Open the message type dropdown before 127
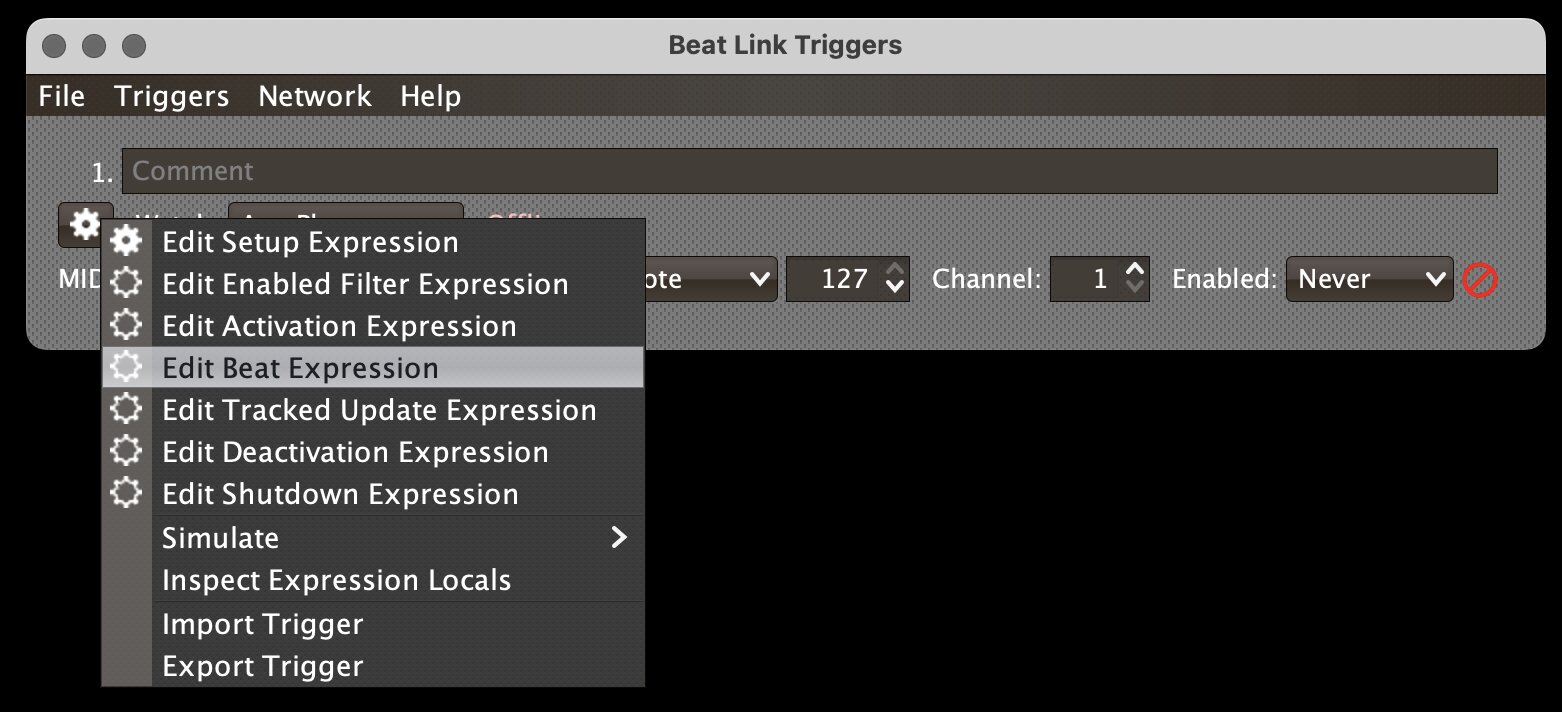 [x=710, y=279]
